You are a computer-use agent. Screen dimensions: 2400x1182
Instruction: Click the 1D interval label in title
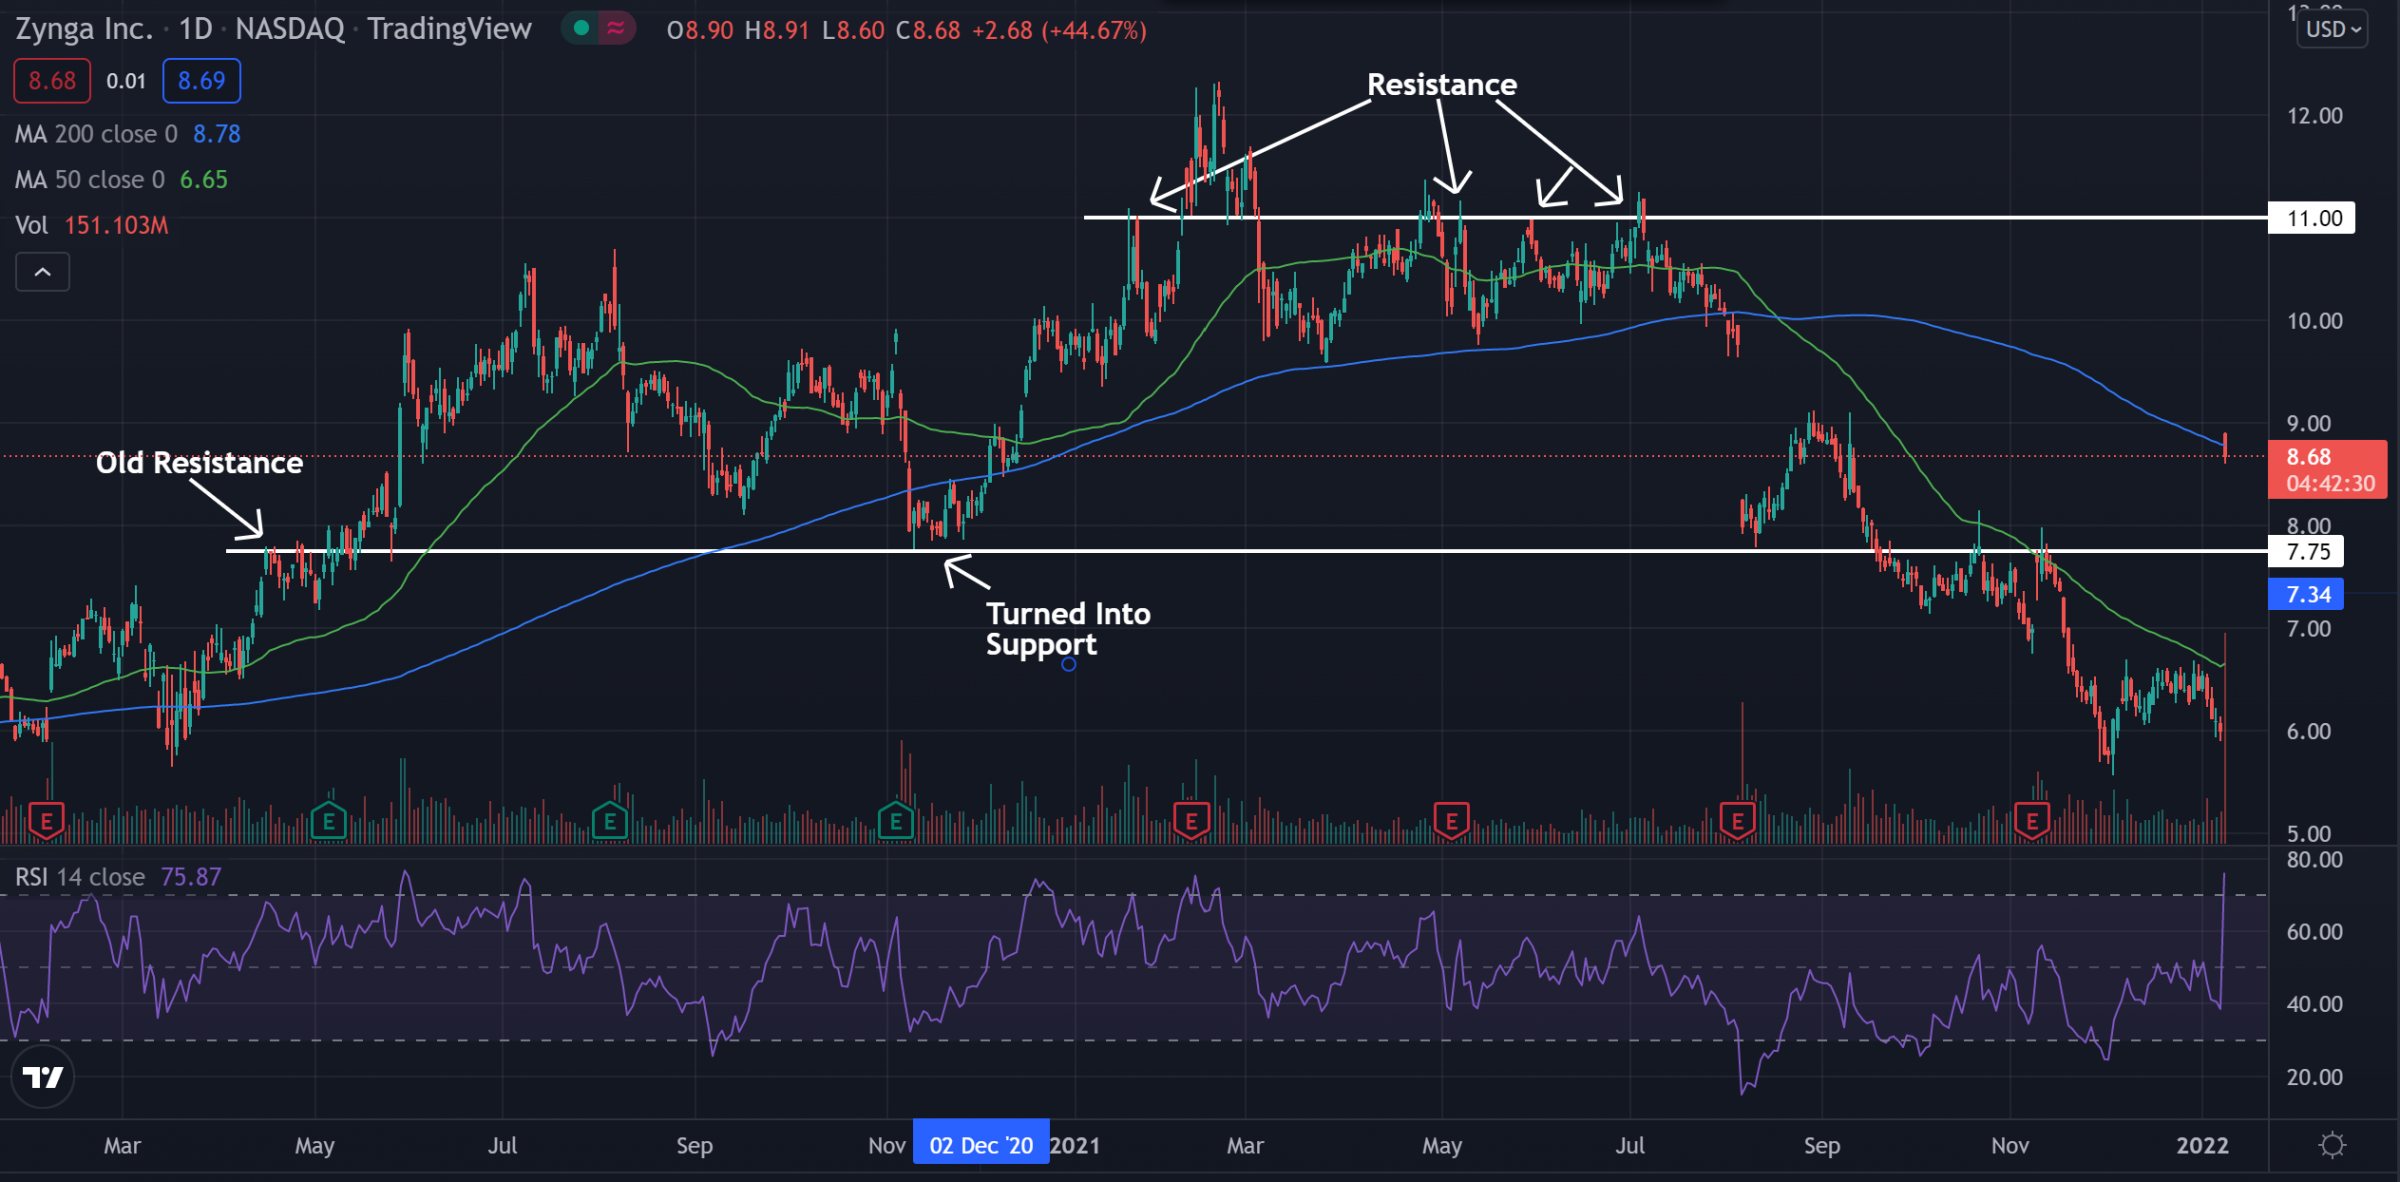tap(196, 29)
